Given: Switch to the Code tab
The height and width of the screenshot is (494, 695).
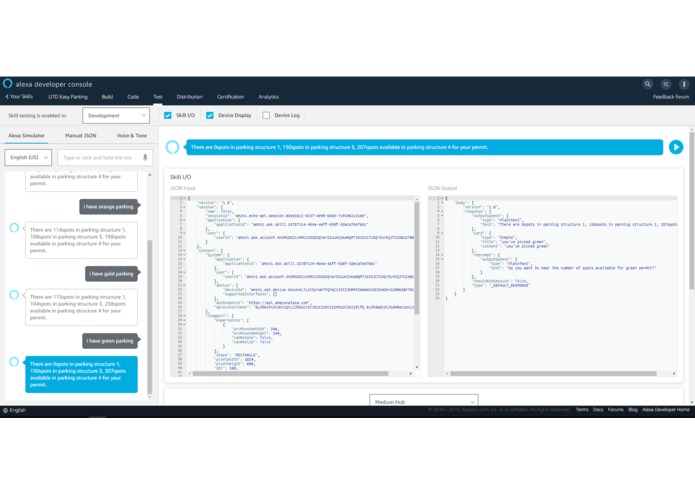Looking at the screenshot, I should (133, 97).
